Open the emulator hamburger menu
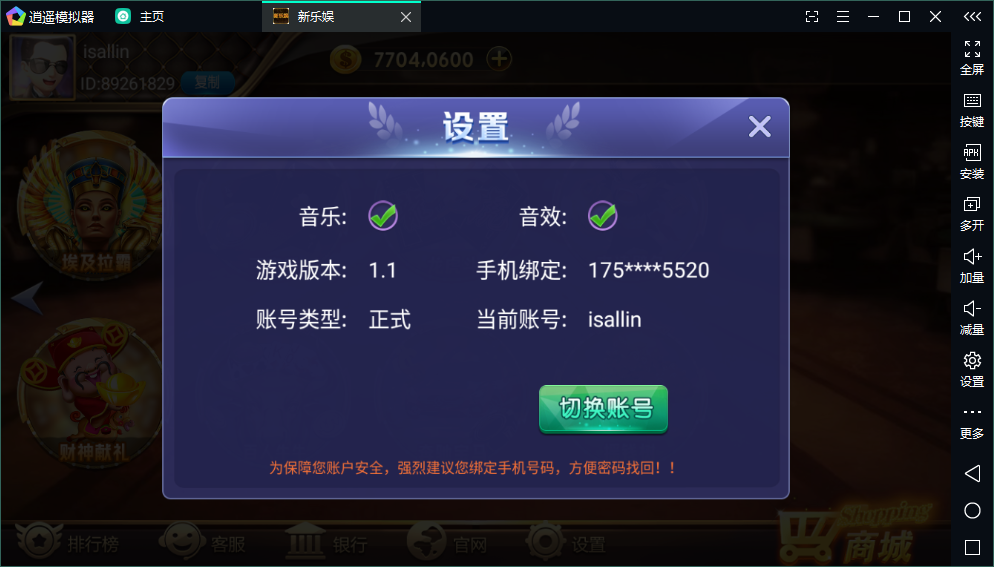Image resolution: width=994 pixels, height=567 pixels. point(842,16)
